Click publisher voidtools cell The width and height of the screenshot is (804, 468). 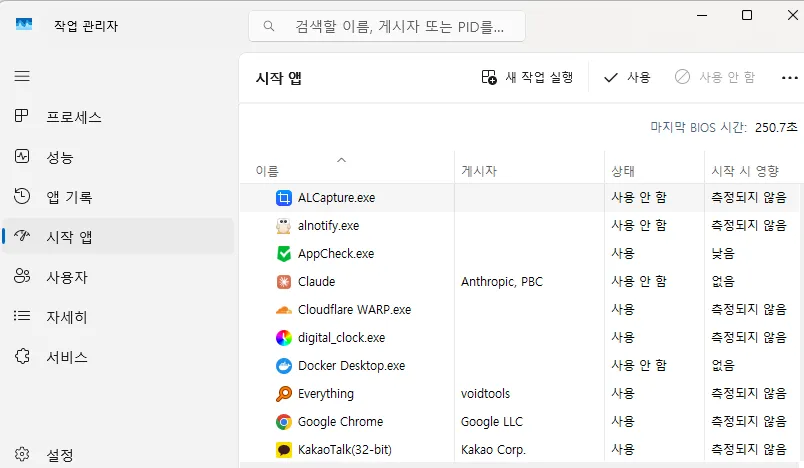[485, 394]
